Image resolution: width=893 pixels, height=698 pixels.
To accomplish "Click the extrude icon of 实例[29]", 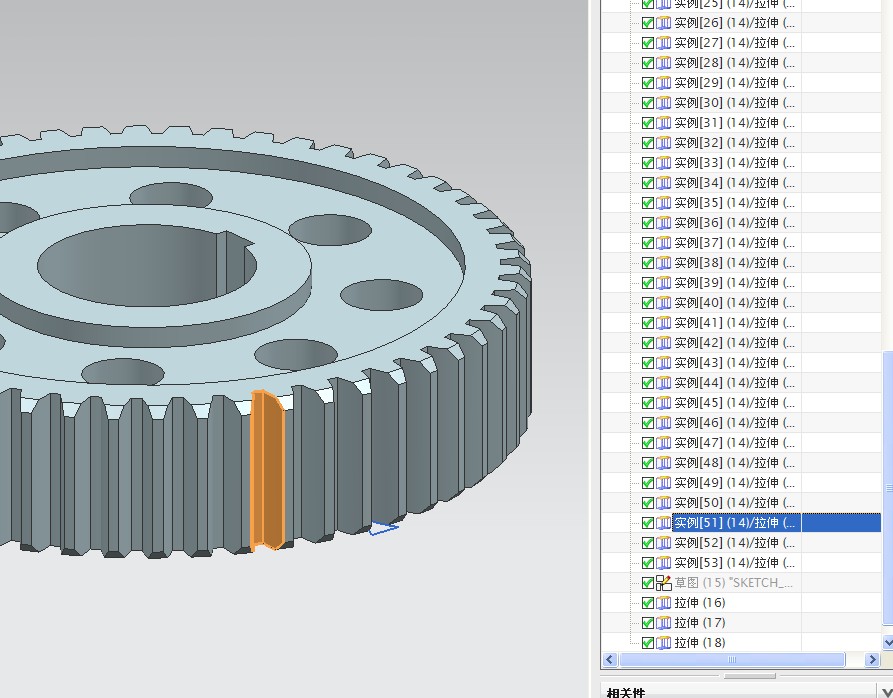I will [x=663, y=83].
